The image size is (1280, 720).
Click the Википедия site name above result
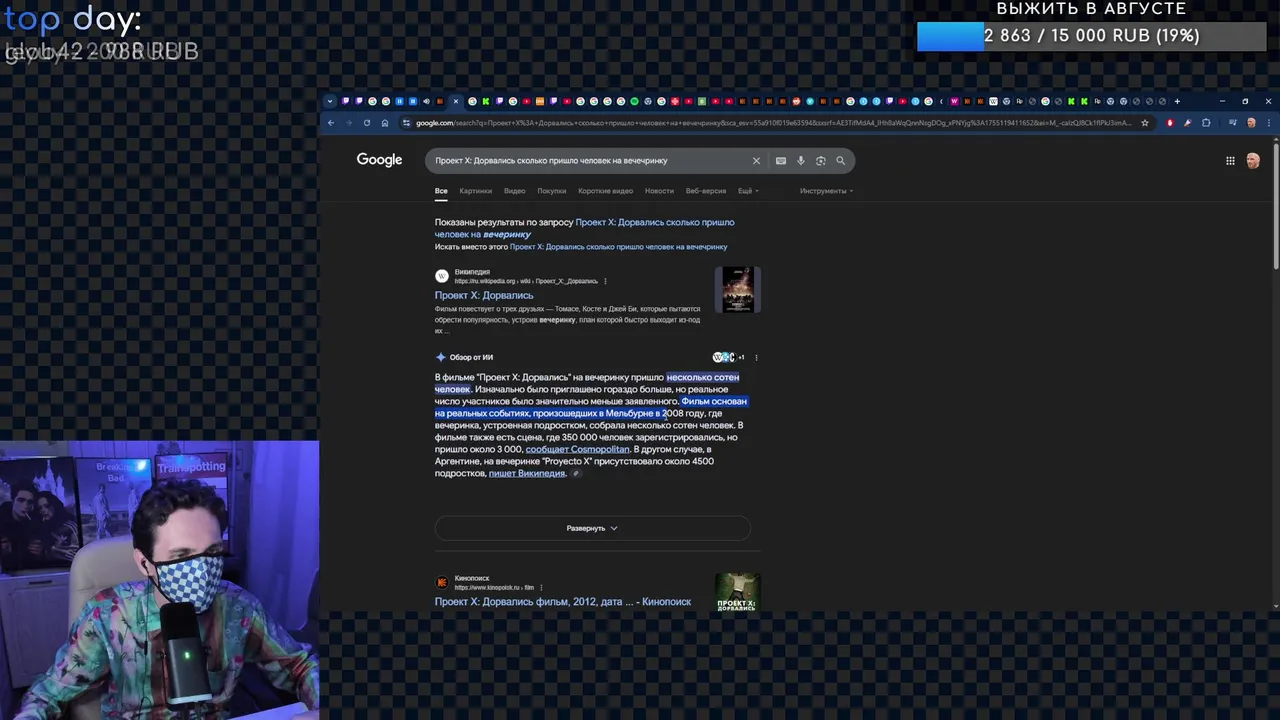point(472,272)
